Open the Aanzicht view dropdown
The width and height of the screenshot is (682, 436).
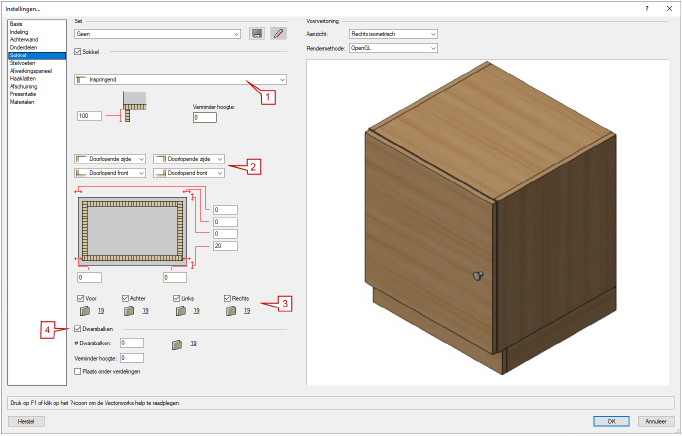coord(393,34)
